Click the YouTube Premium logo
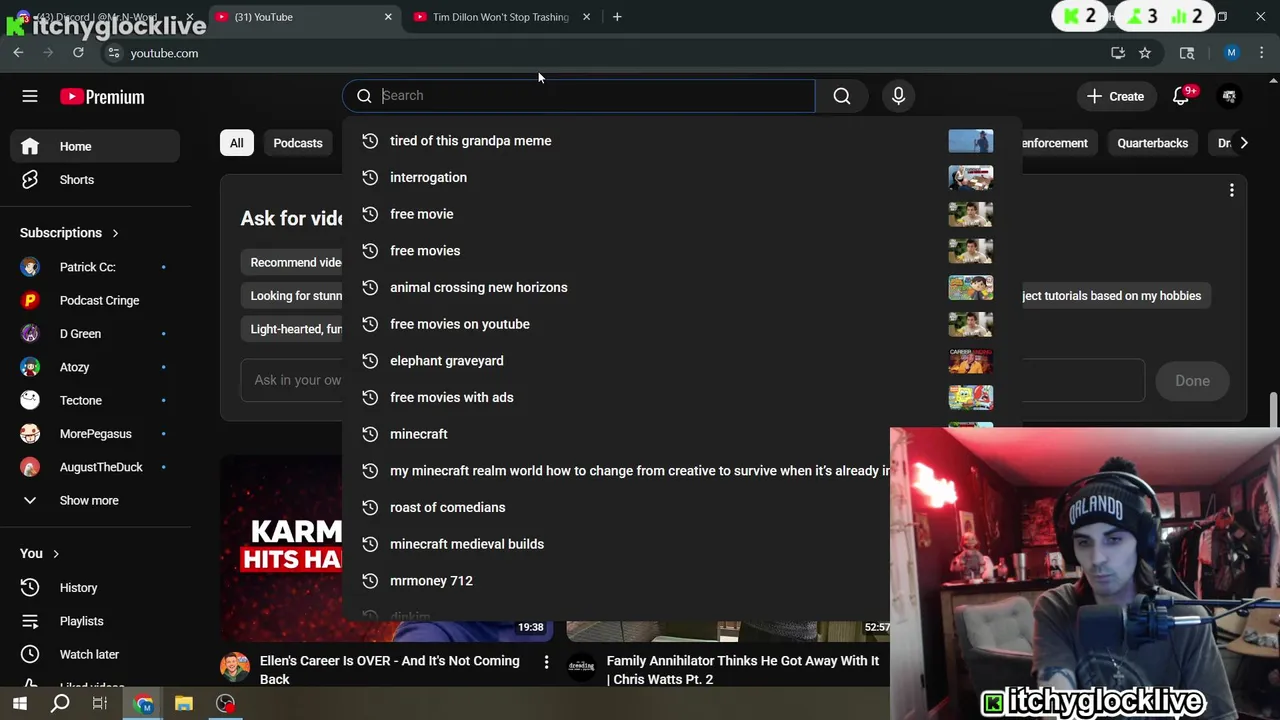Screen dimensions: 1280x720 click(102, 97)
